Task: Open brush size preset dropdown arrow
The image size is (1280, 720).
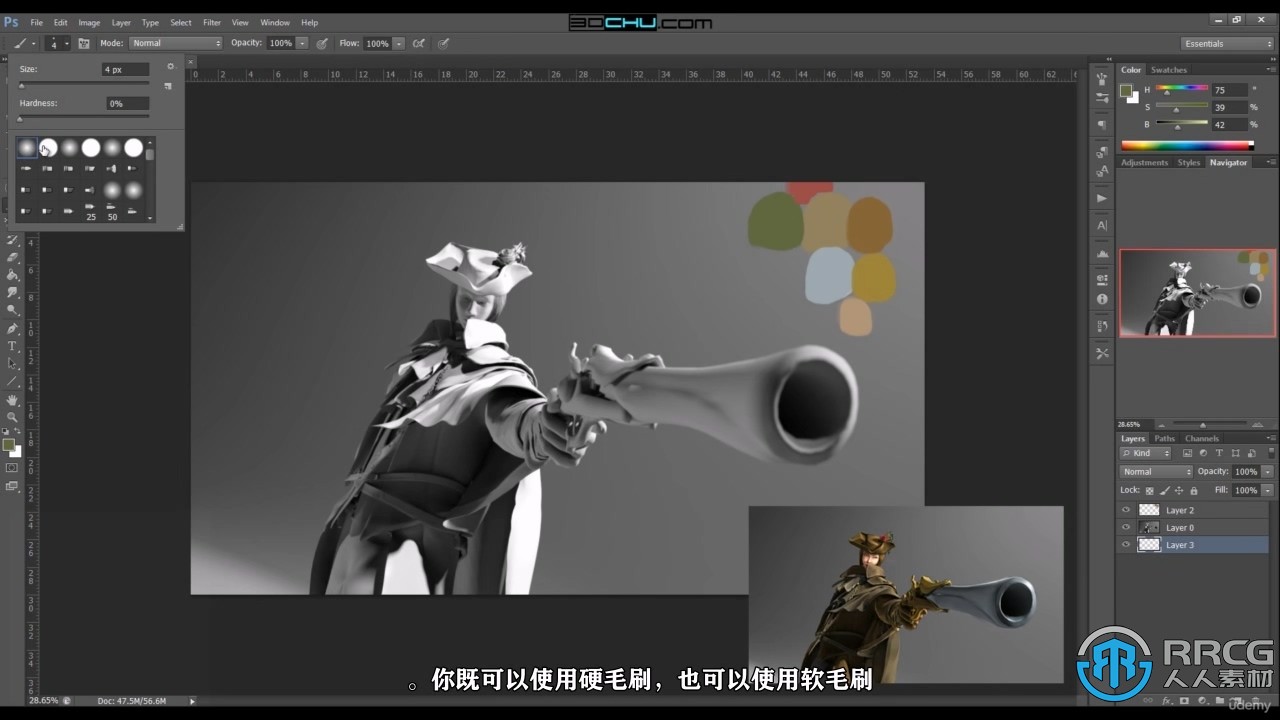Action: coord(67,44)
